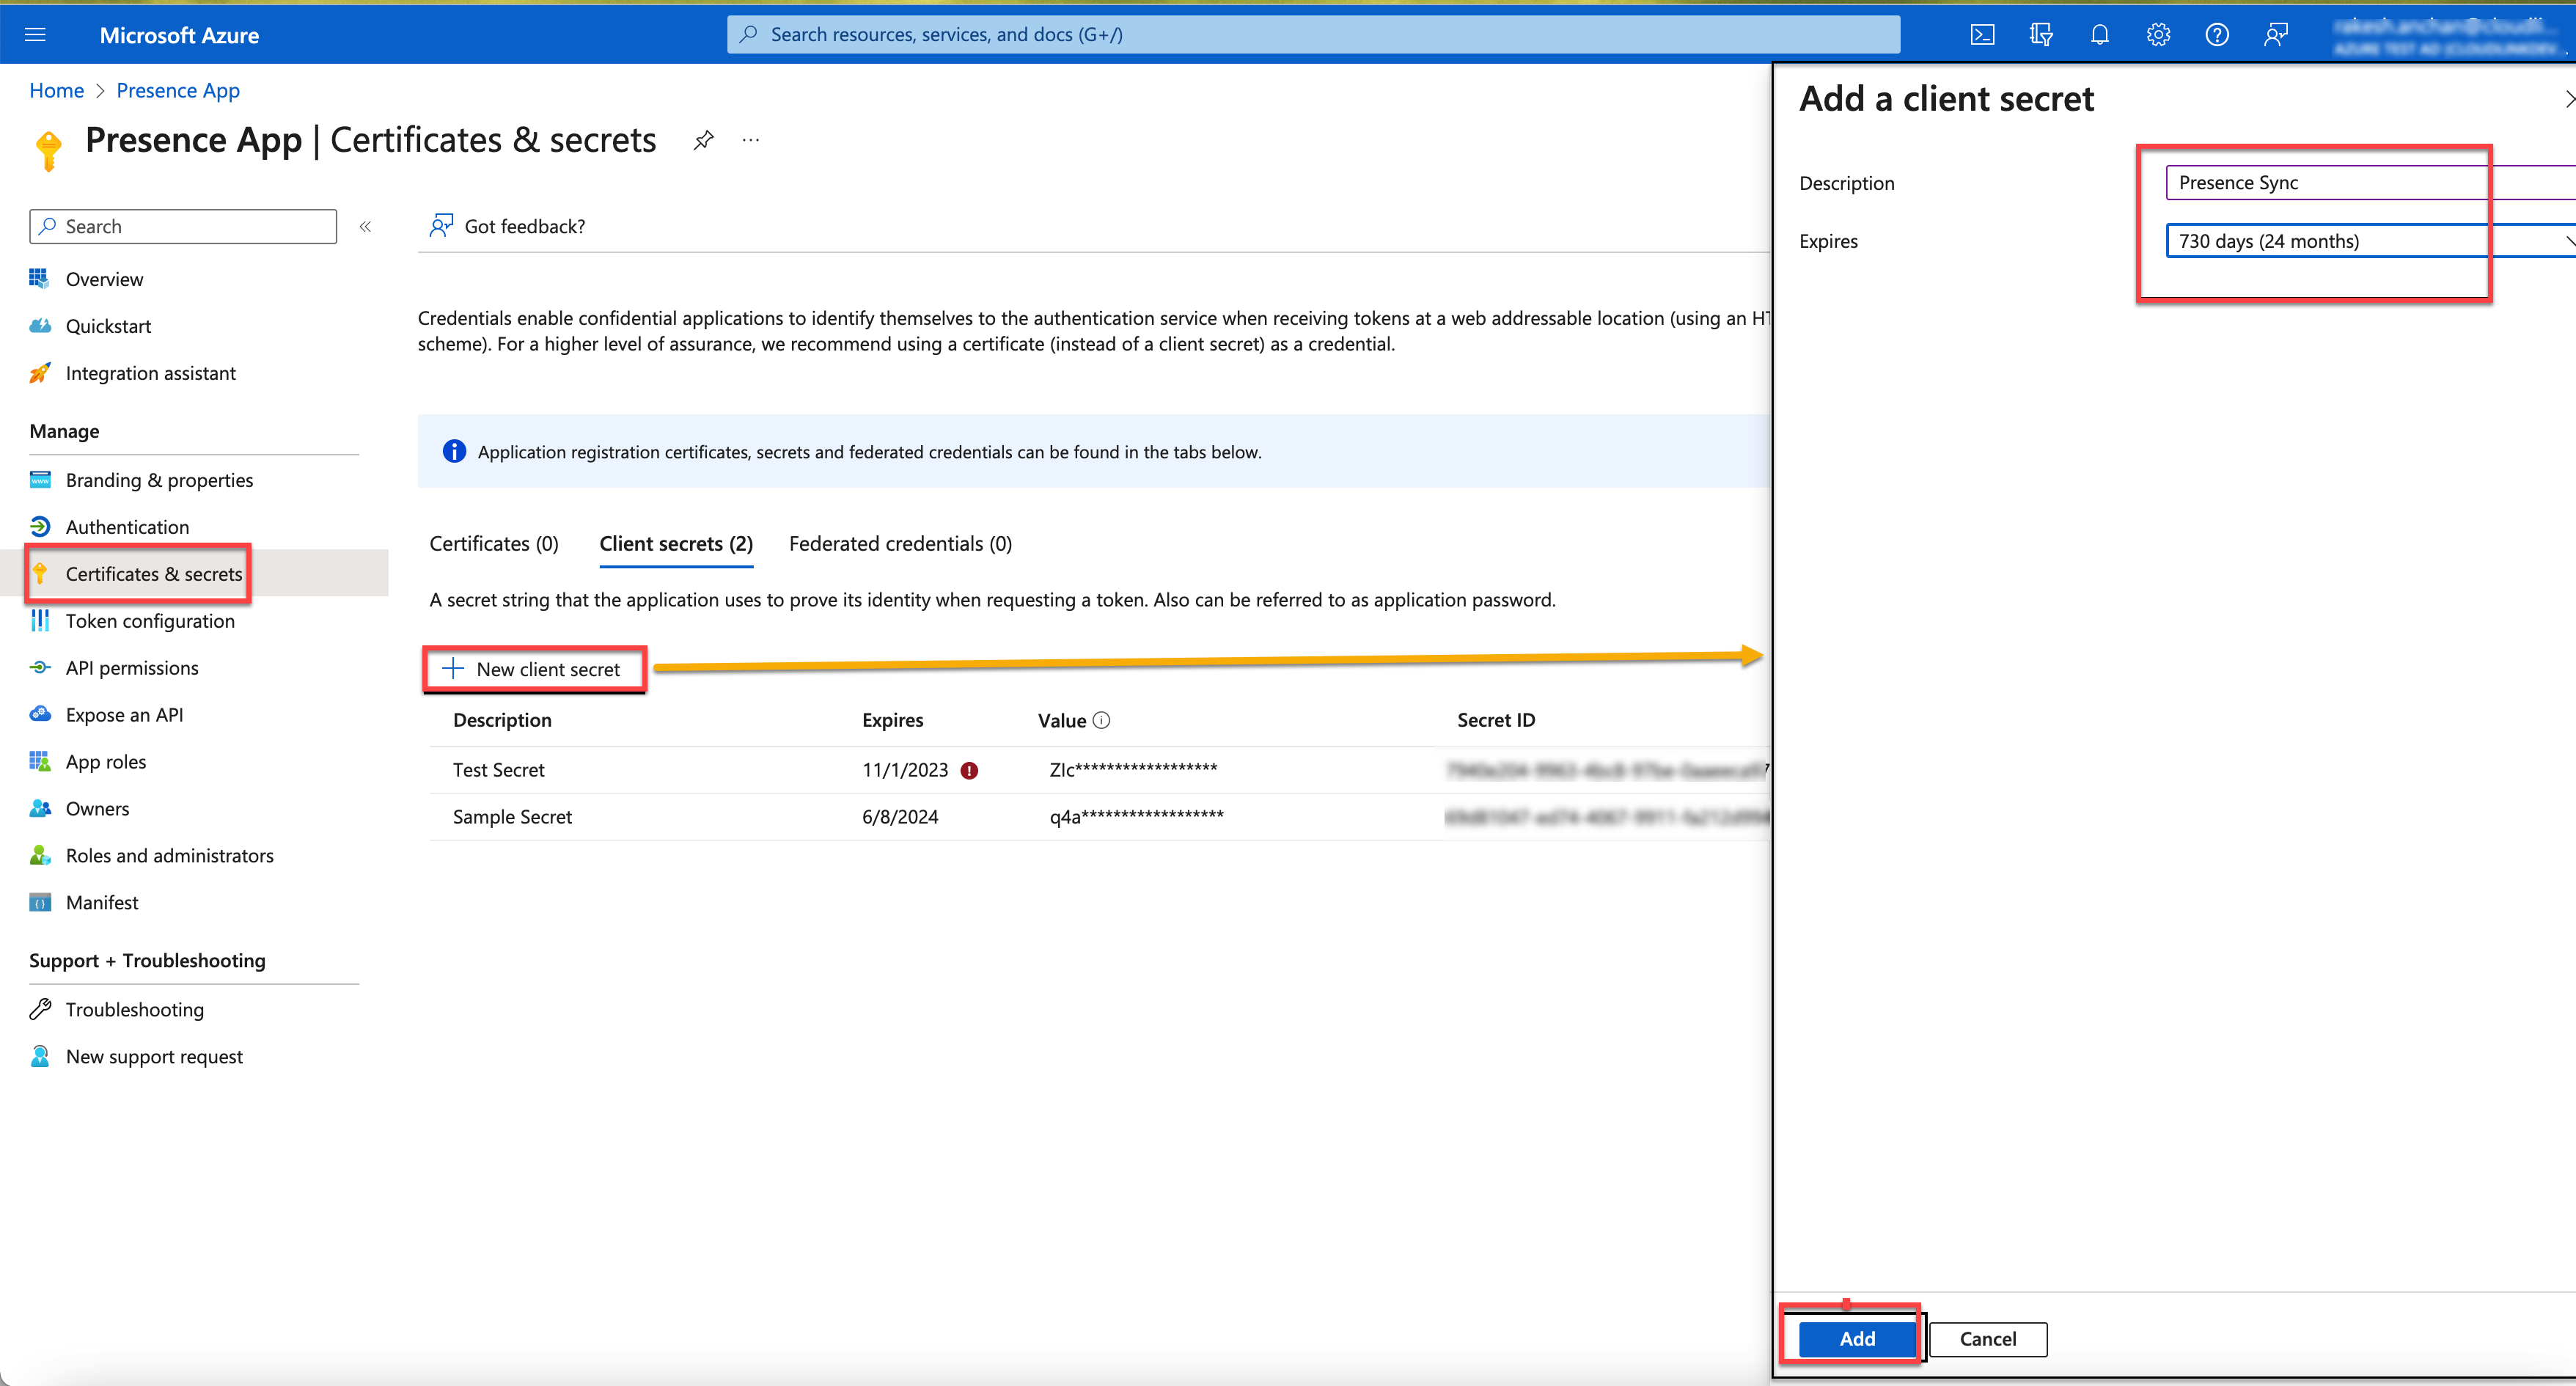The width and height of the screenshot is (2576, 1386).
Task: Collapse the left navigation sidebar
Action: coord(366,226)
